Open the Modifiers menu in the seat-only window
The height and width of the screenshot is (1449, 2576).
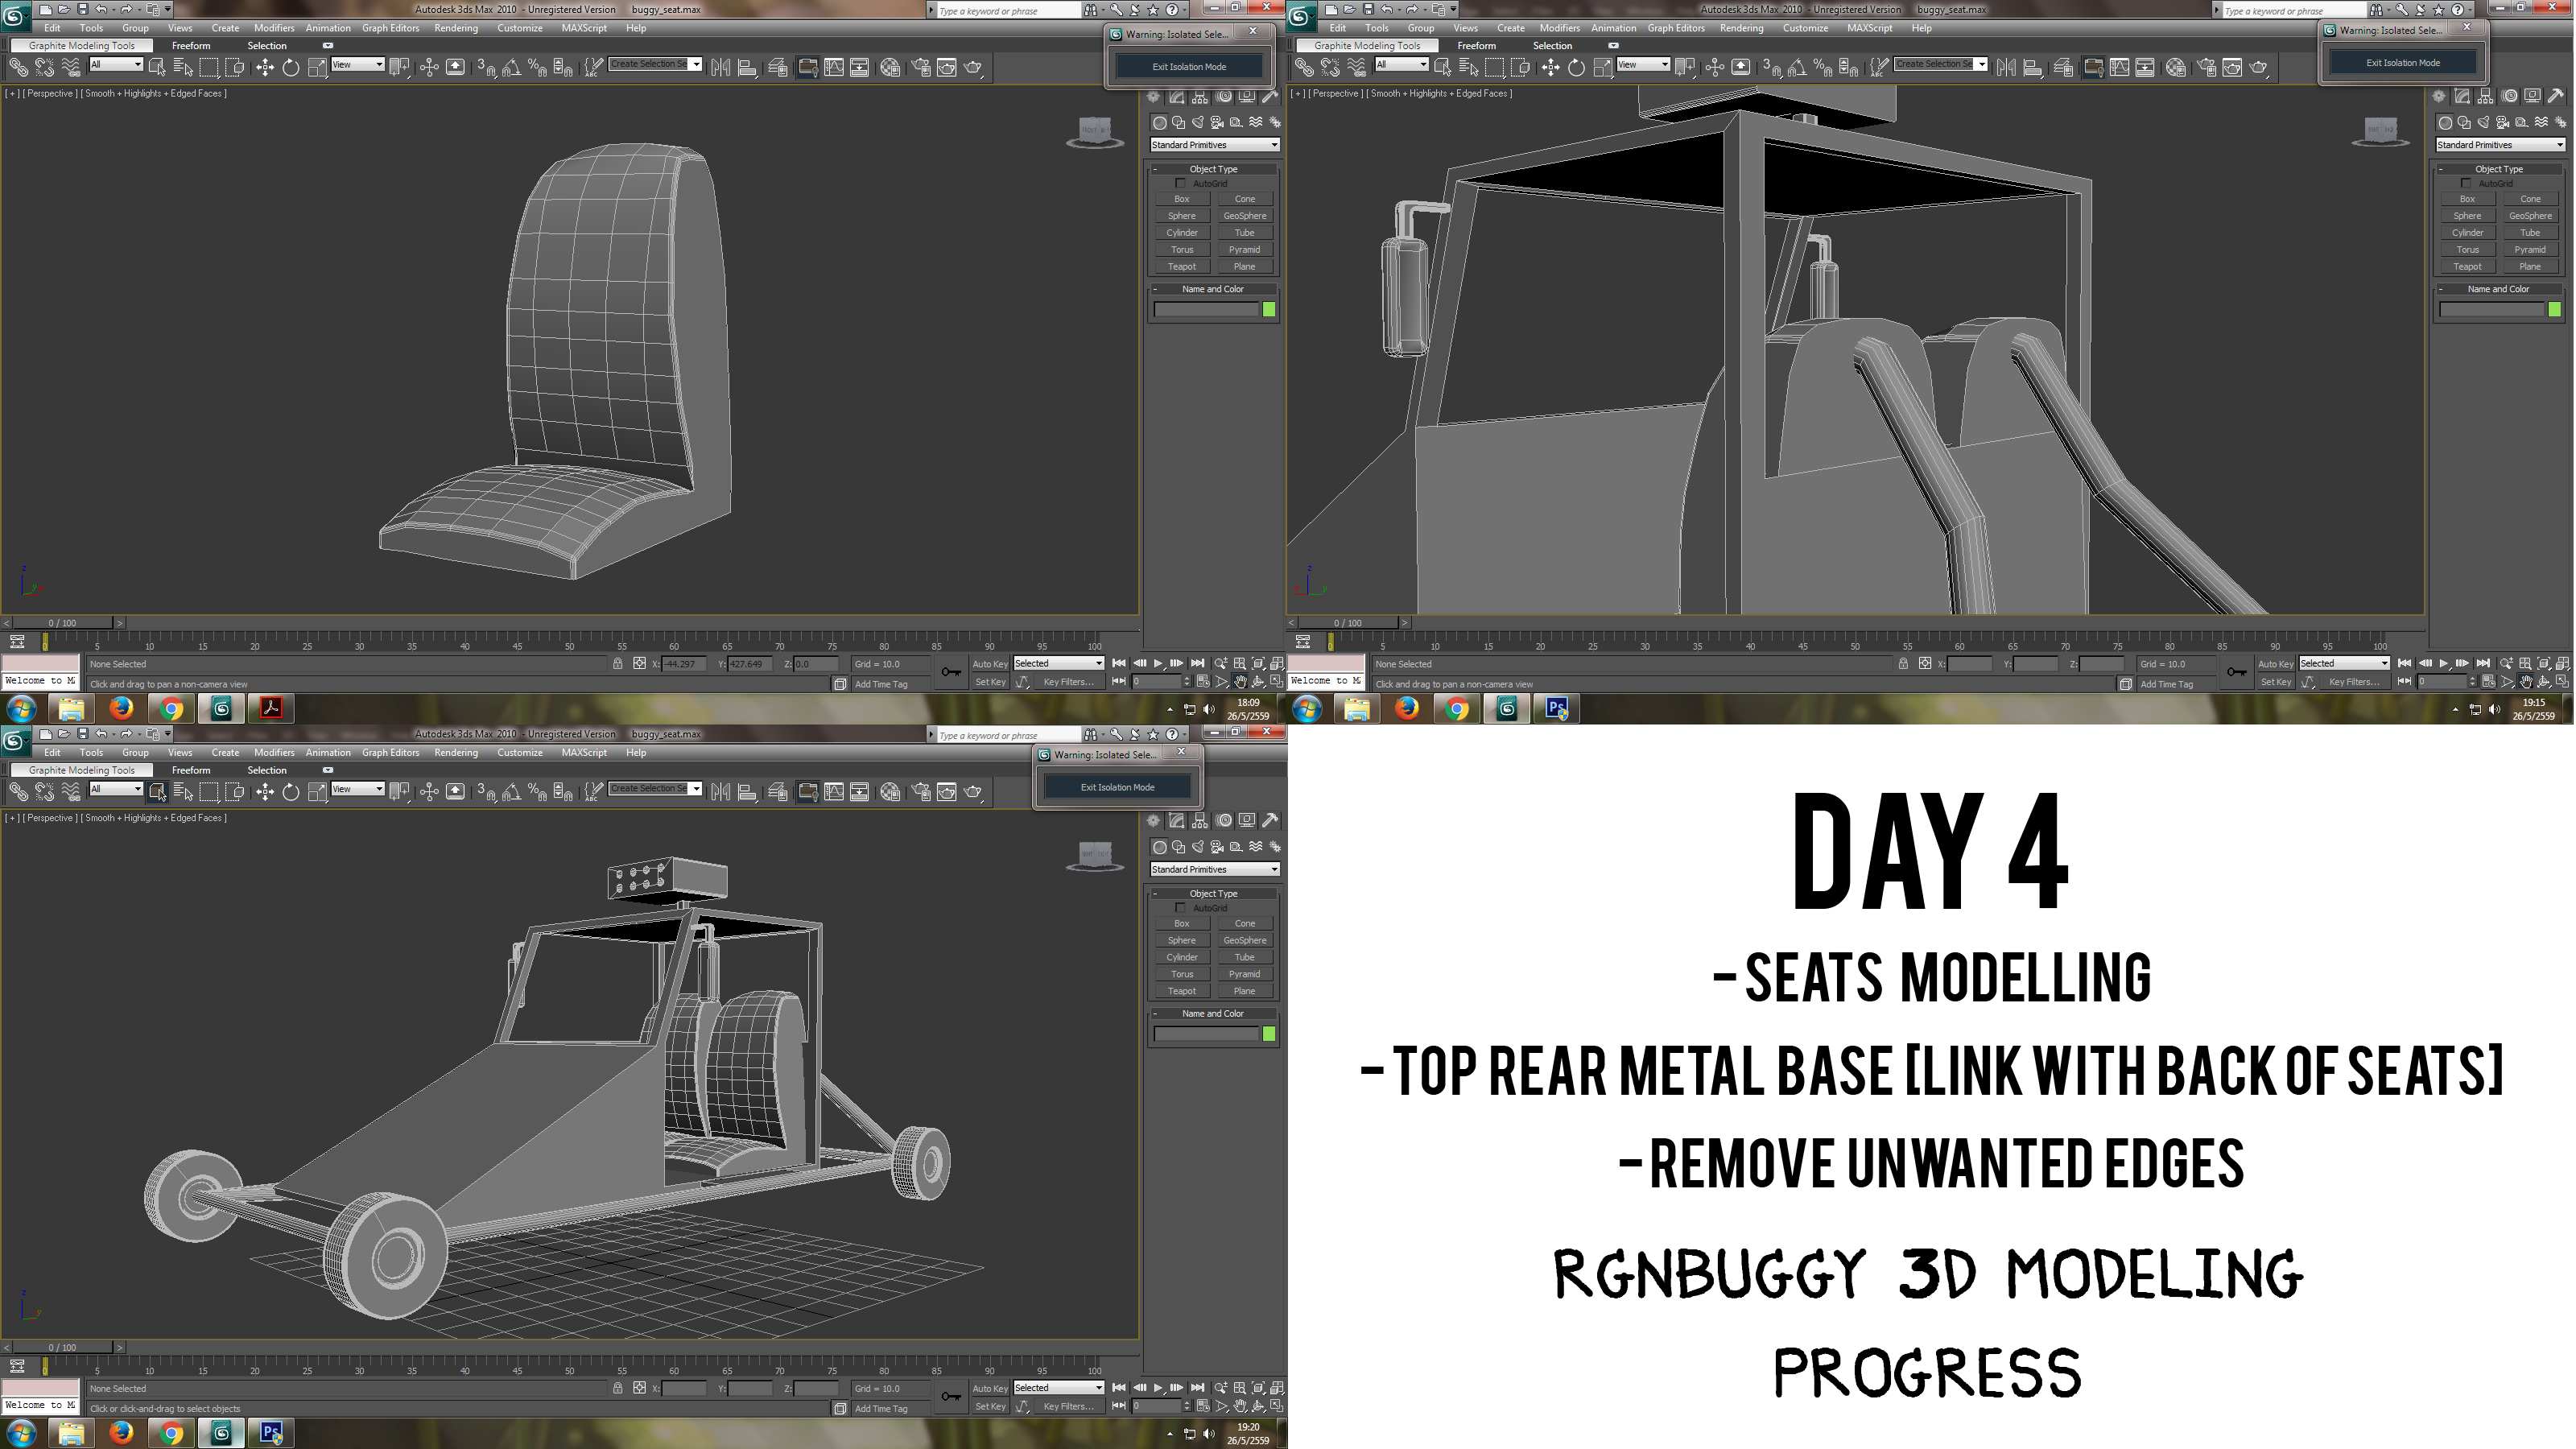click(x=273, y=28)
